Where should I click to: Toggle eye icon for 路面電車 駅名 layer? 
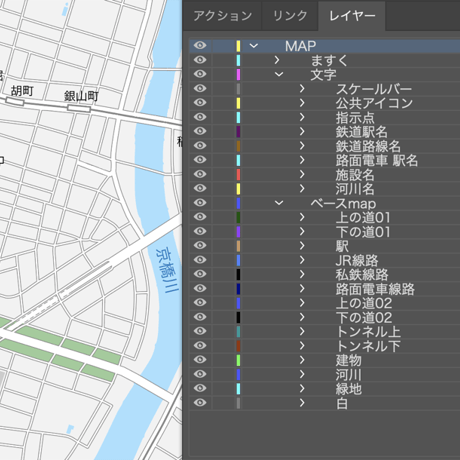coord(200,159)
